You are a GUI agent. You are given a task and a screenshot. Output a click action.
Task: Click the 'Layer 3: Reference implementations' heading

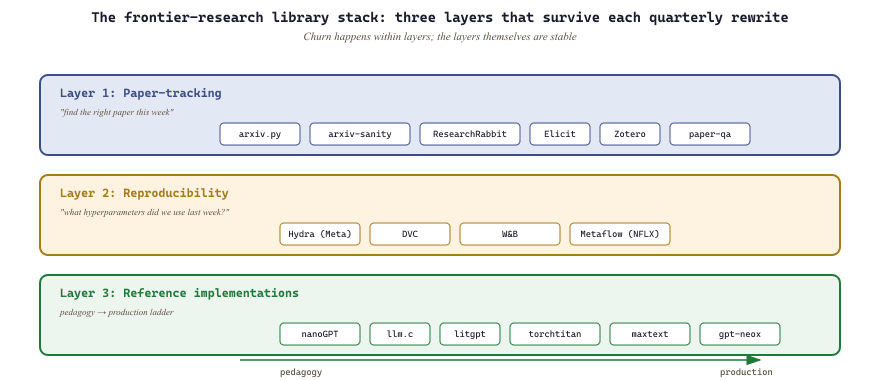pos(179,293)
